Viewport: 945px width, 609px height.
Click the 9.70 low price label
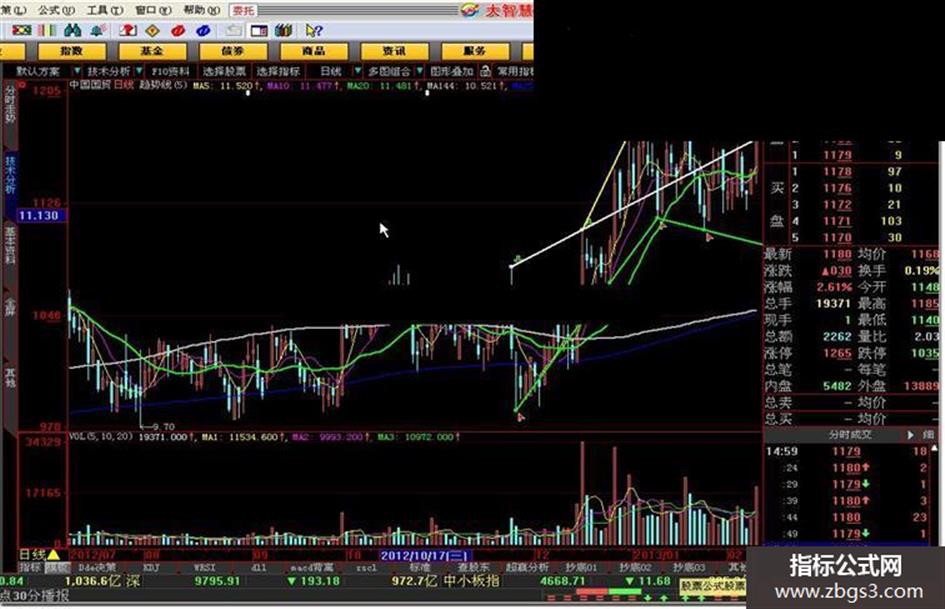(163, 427)
